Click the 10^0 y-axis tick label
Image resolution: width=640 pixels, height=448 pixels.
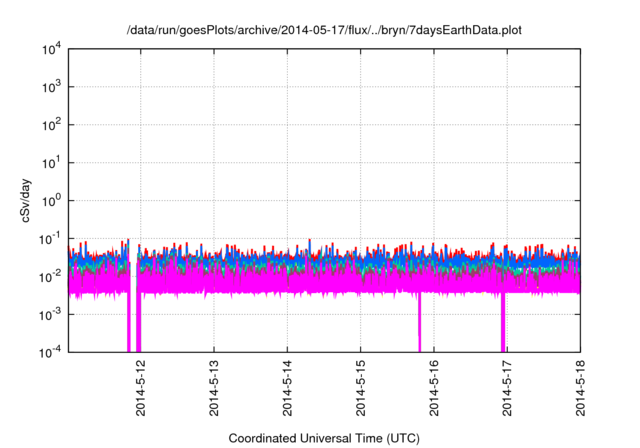(51, 201)
